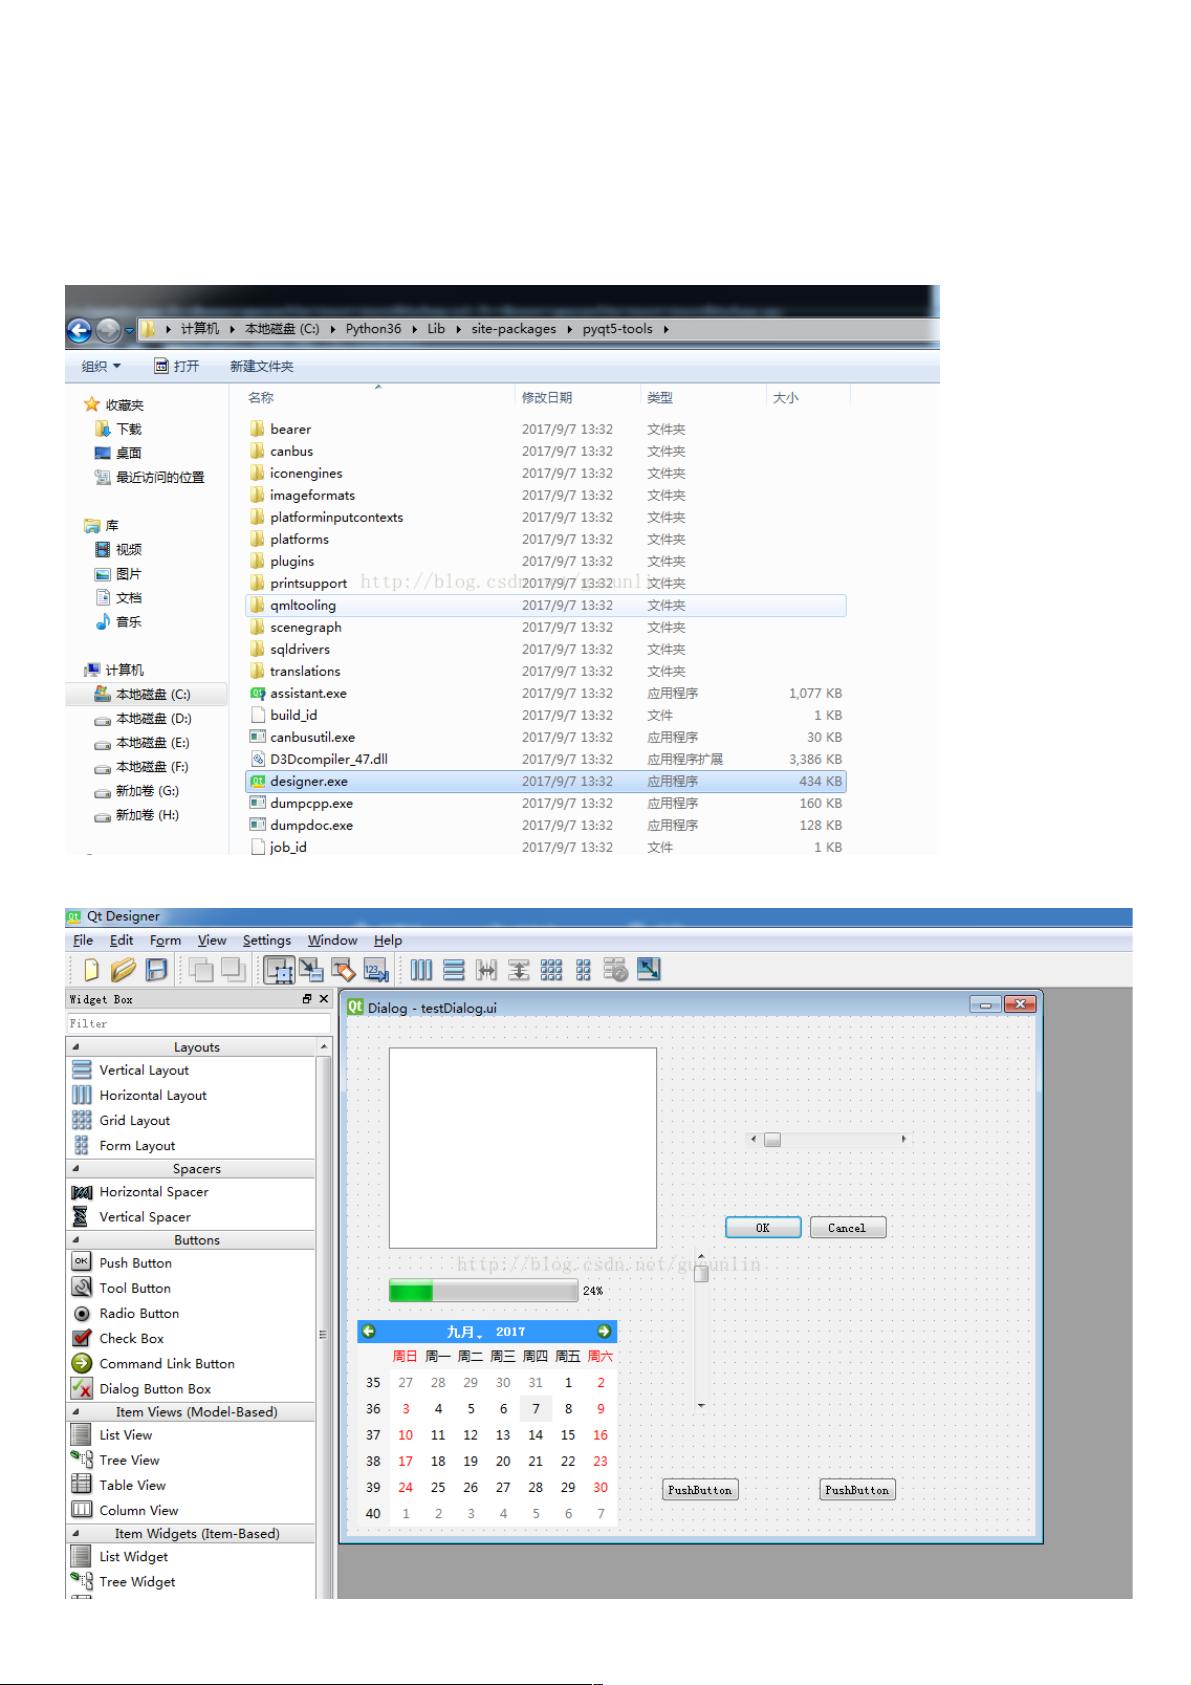Select Tree View in Widget Box
Image resolution: width=1191 pixels, height=1685 pixels.
(x=129, y=1460)
